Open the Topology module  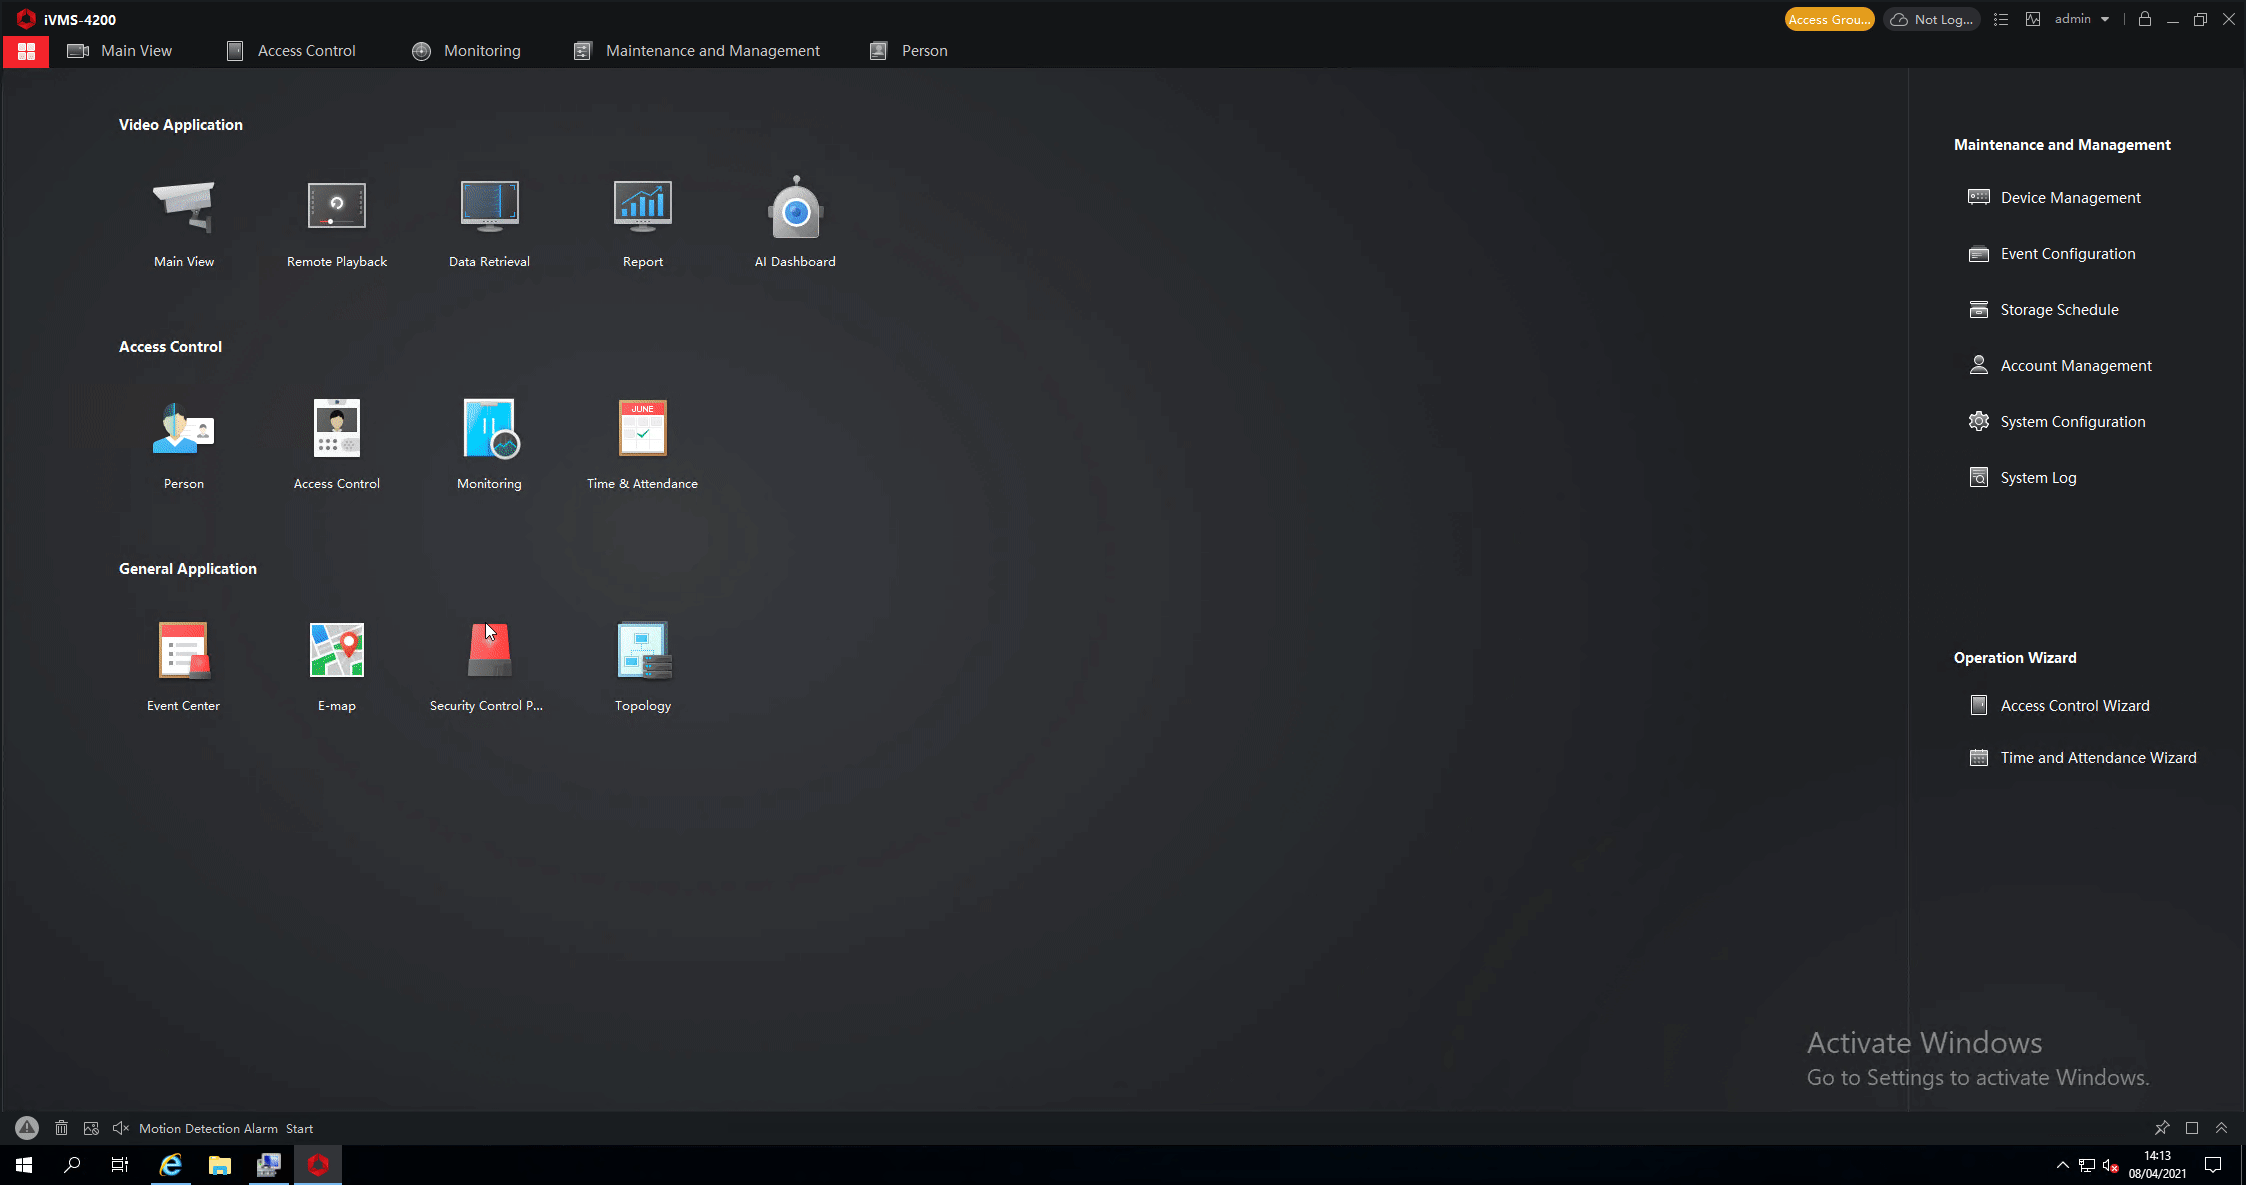642,651
